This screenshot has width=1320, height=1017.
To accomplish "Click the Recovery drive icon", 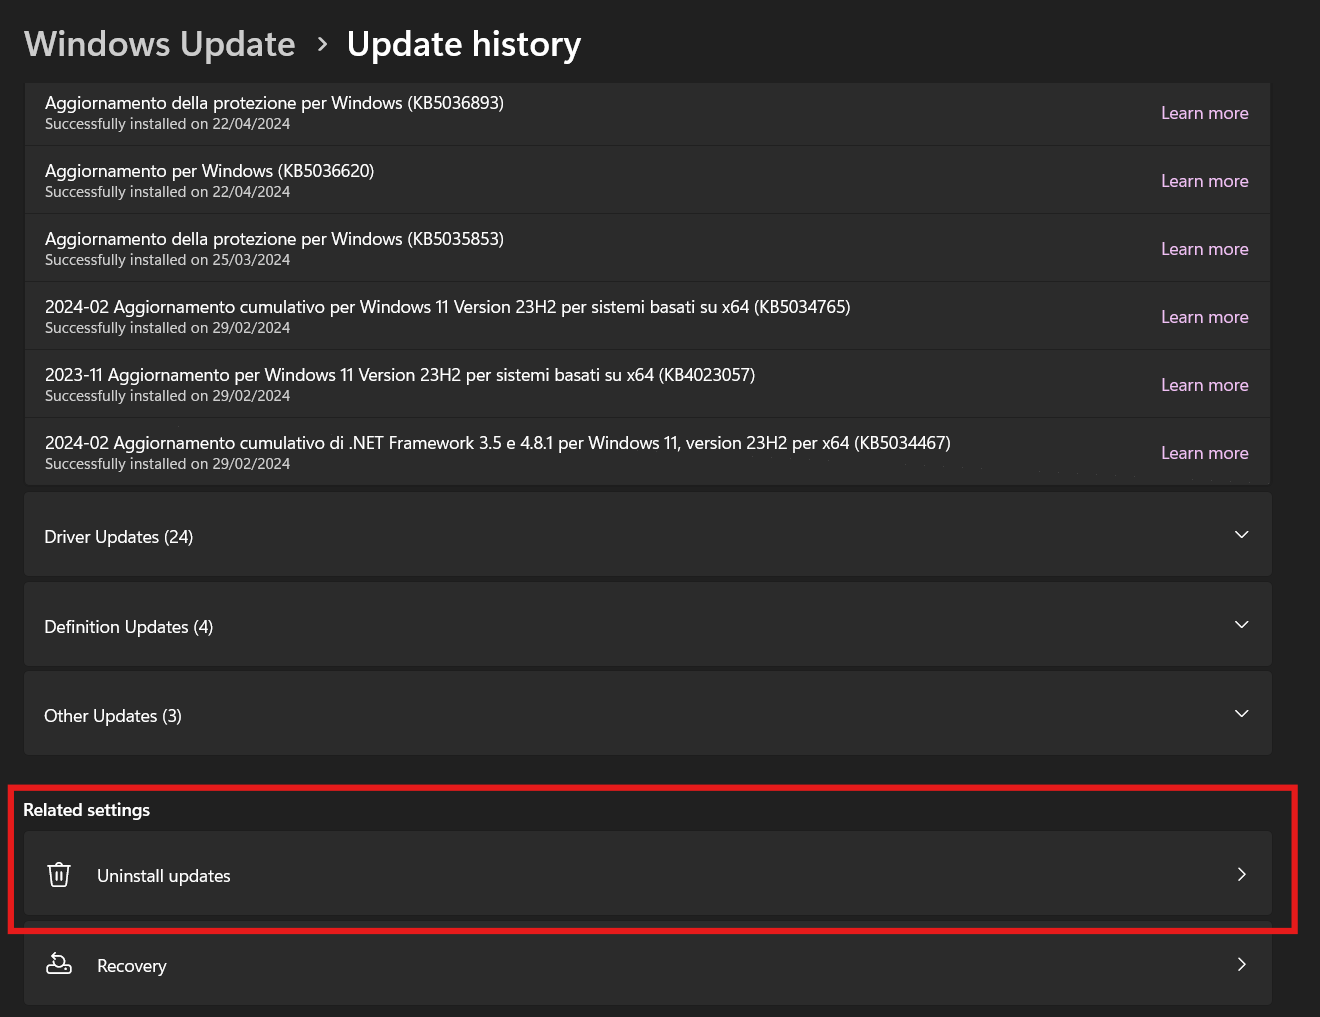I will (x=59, y=964).
